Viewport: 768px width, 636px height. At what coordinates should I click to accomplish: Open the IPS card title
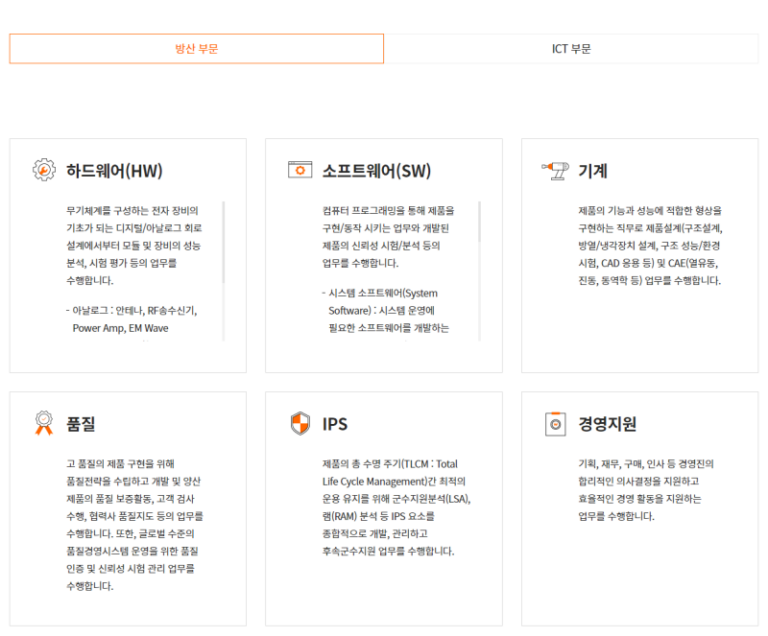pos(335,424)
